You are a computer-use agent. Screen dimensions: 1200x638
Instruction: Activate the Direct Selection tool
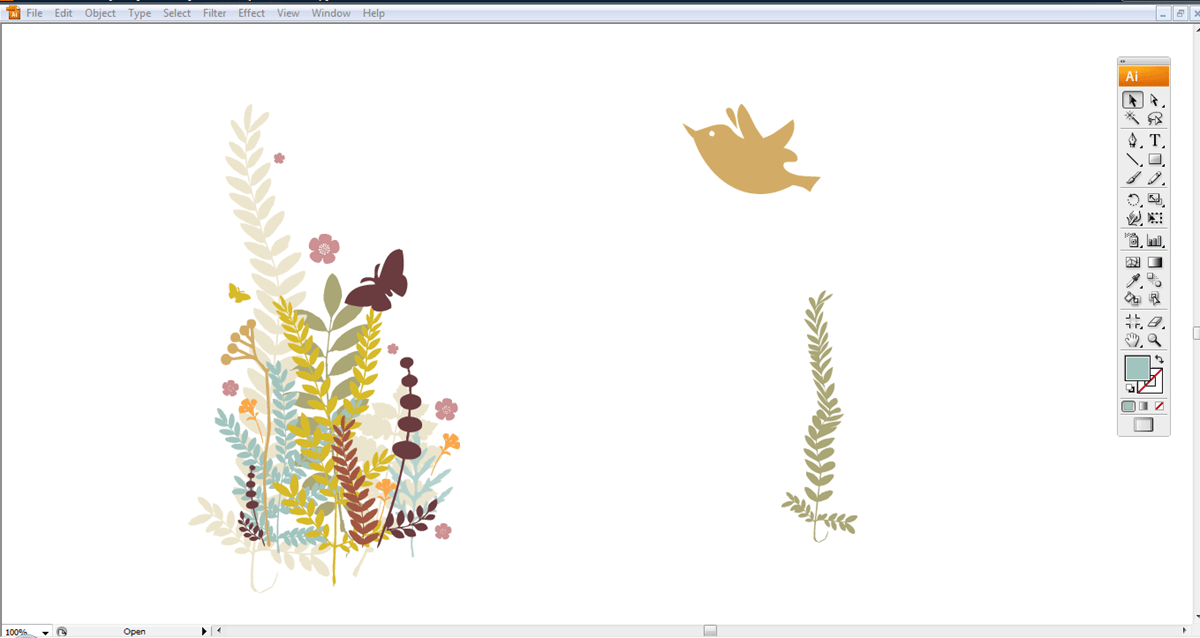1155,100
